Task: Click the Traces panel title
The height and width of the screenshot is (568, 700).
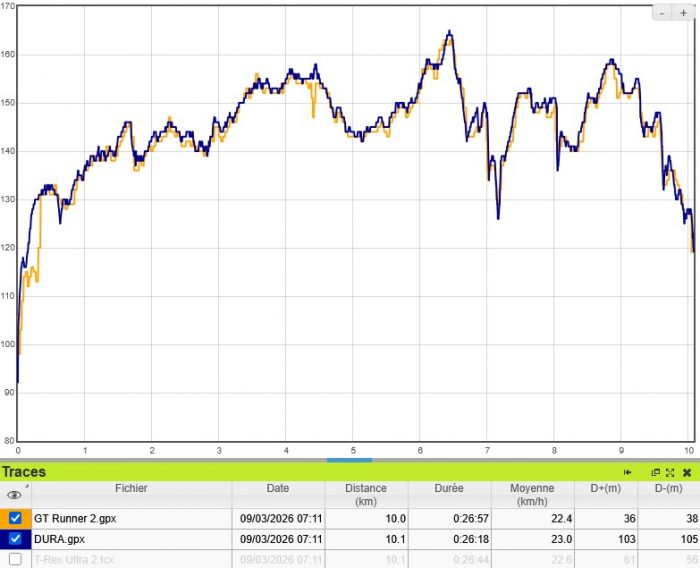Action: [x=24, y=472]
